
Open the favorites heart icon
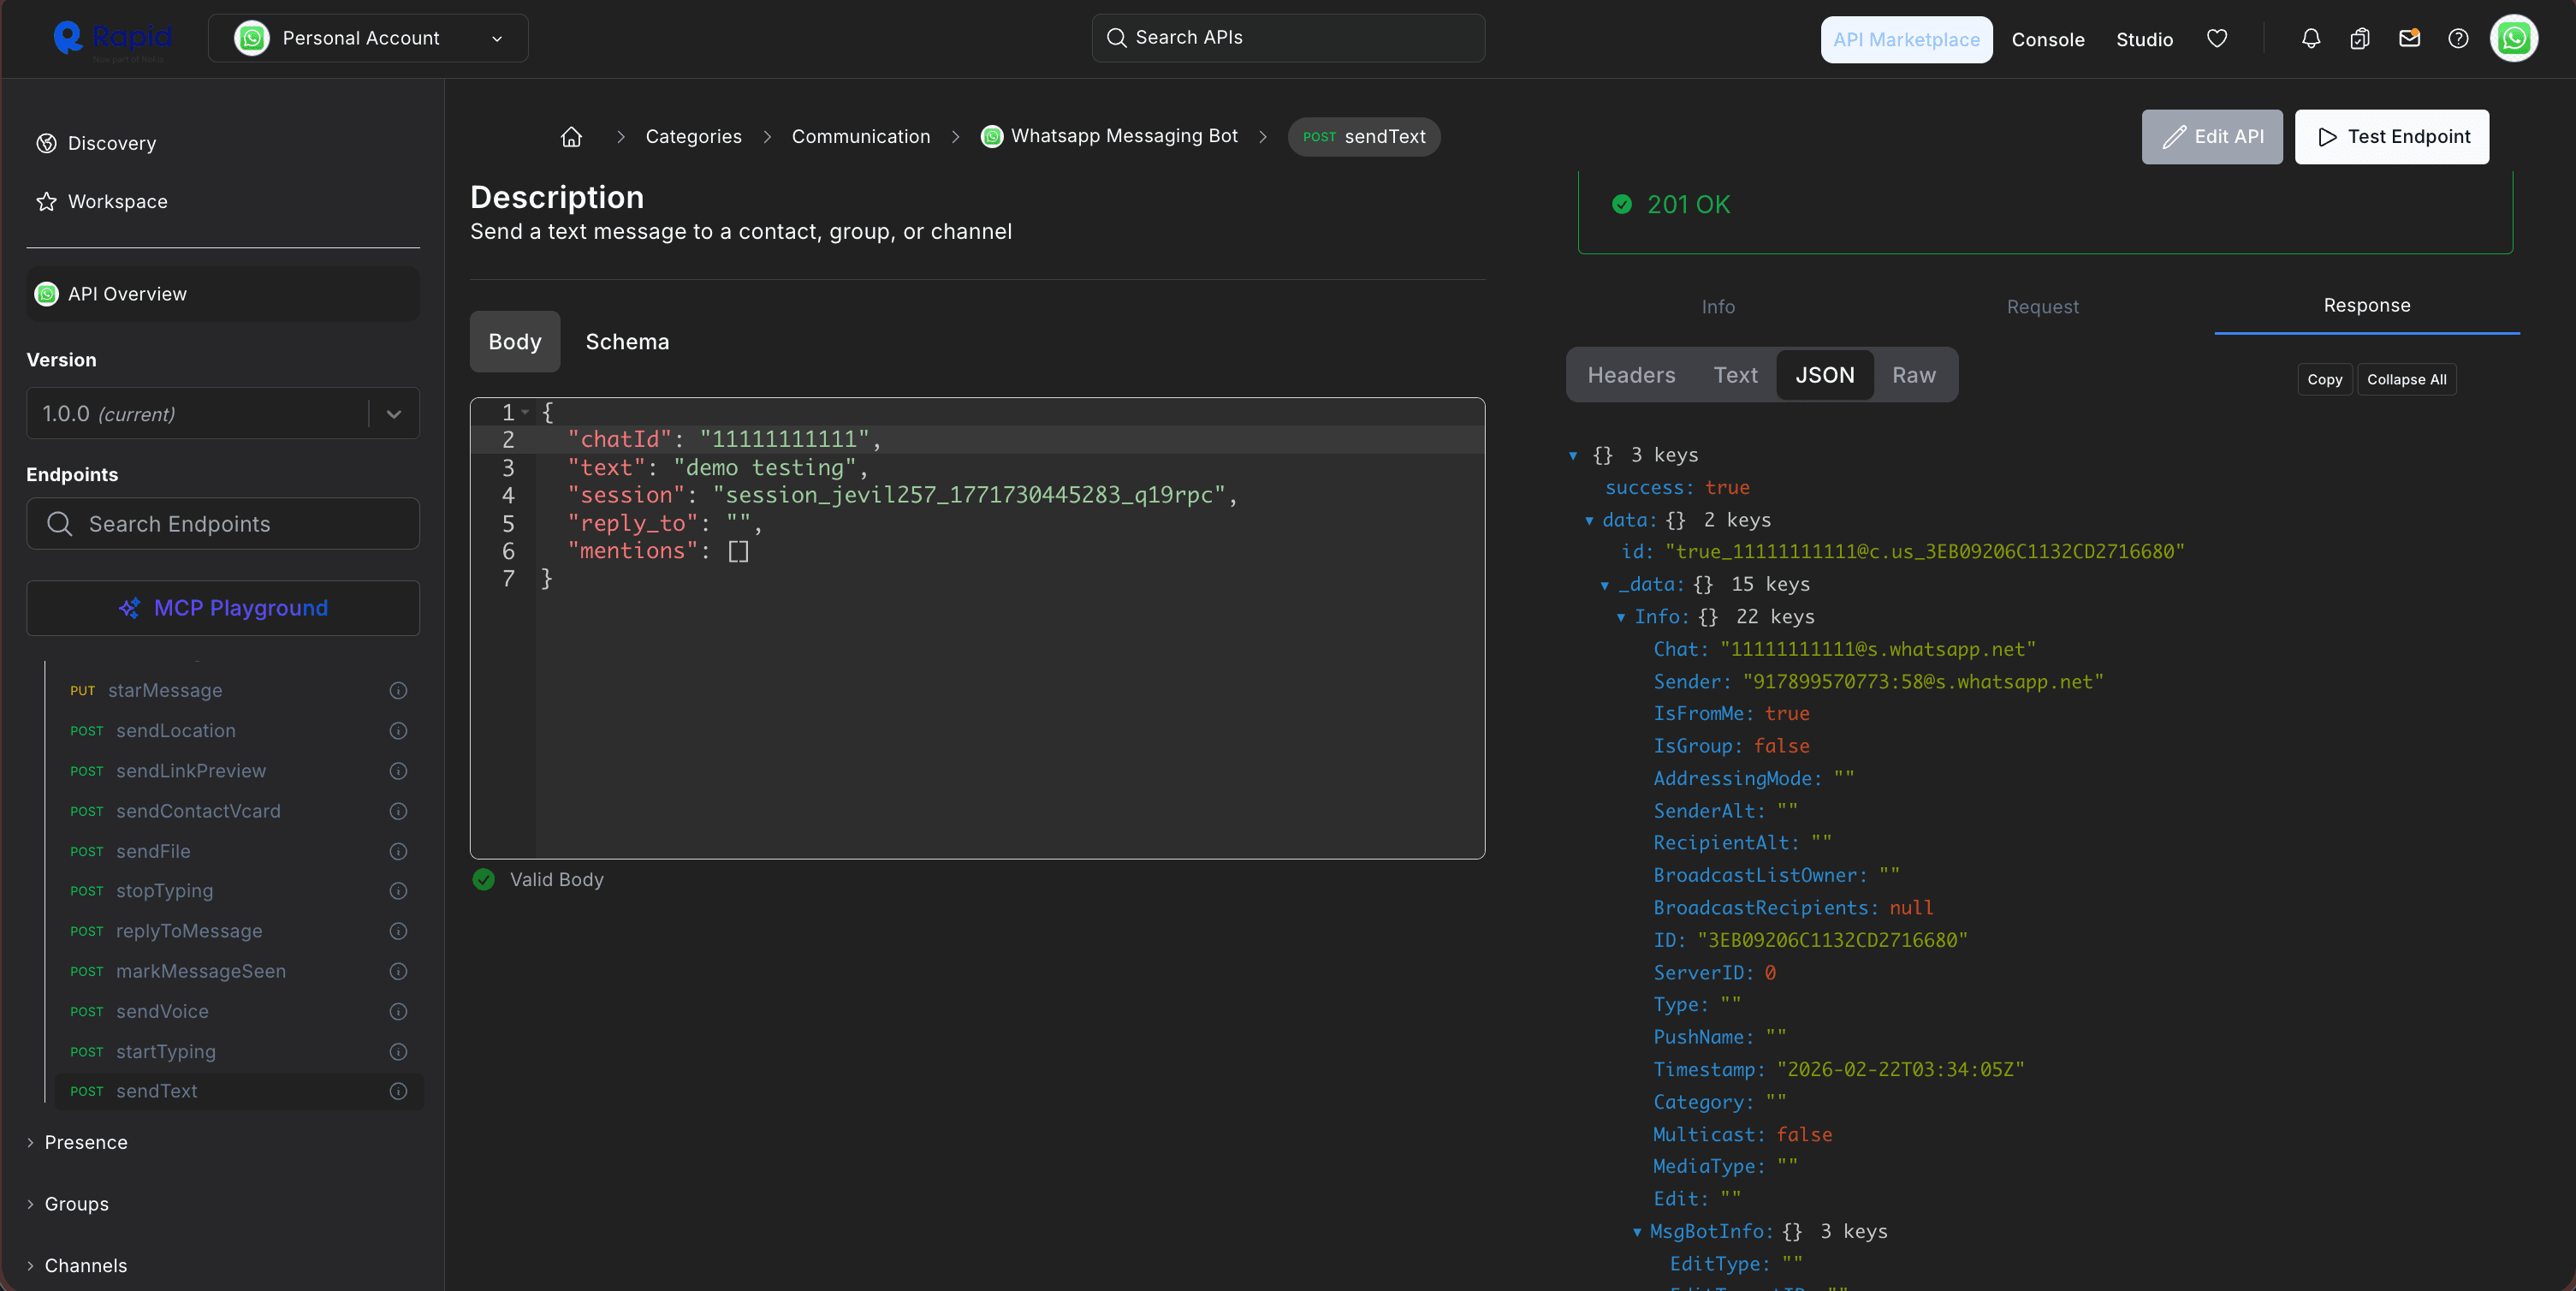pyautogui.click(x=2217, y=38)
